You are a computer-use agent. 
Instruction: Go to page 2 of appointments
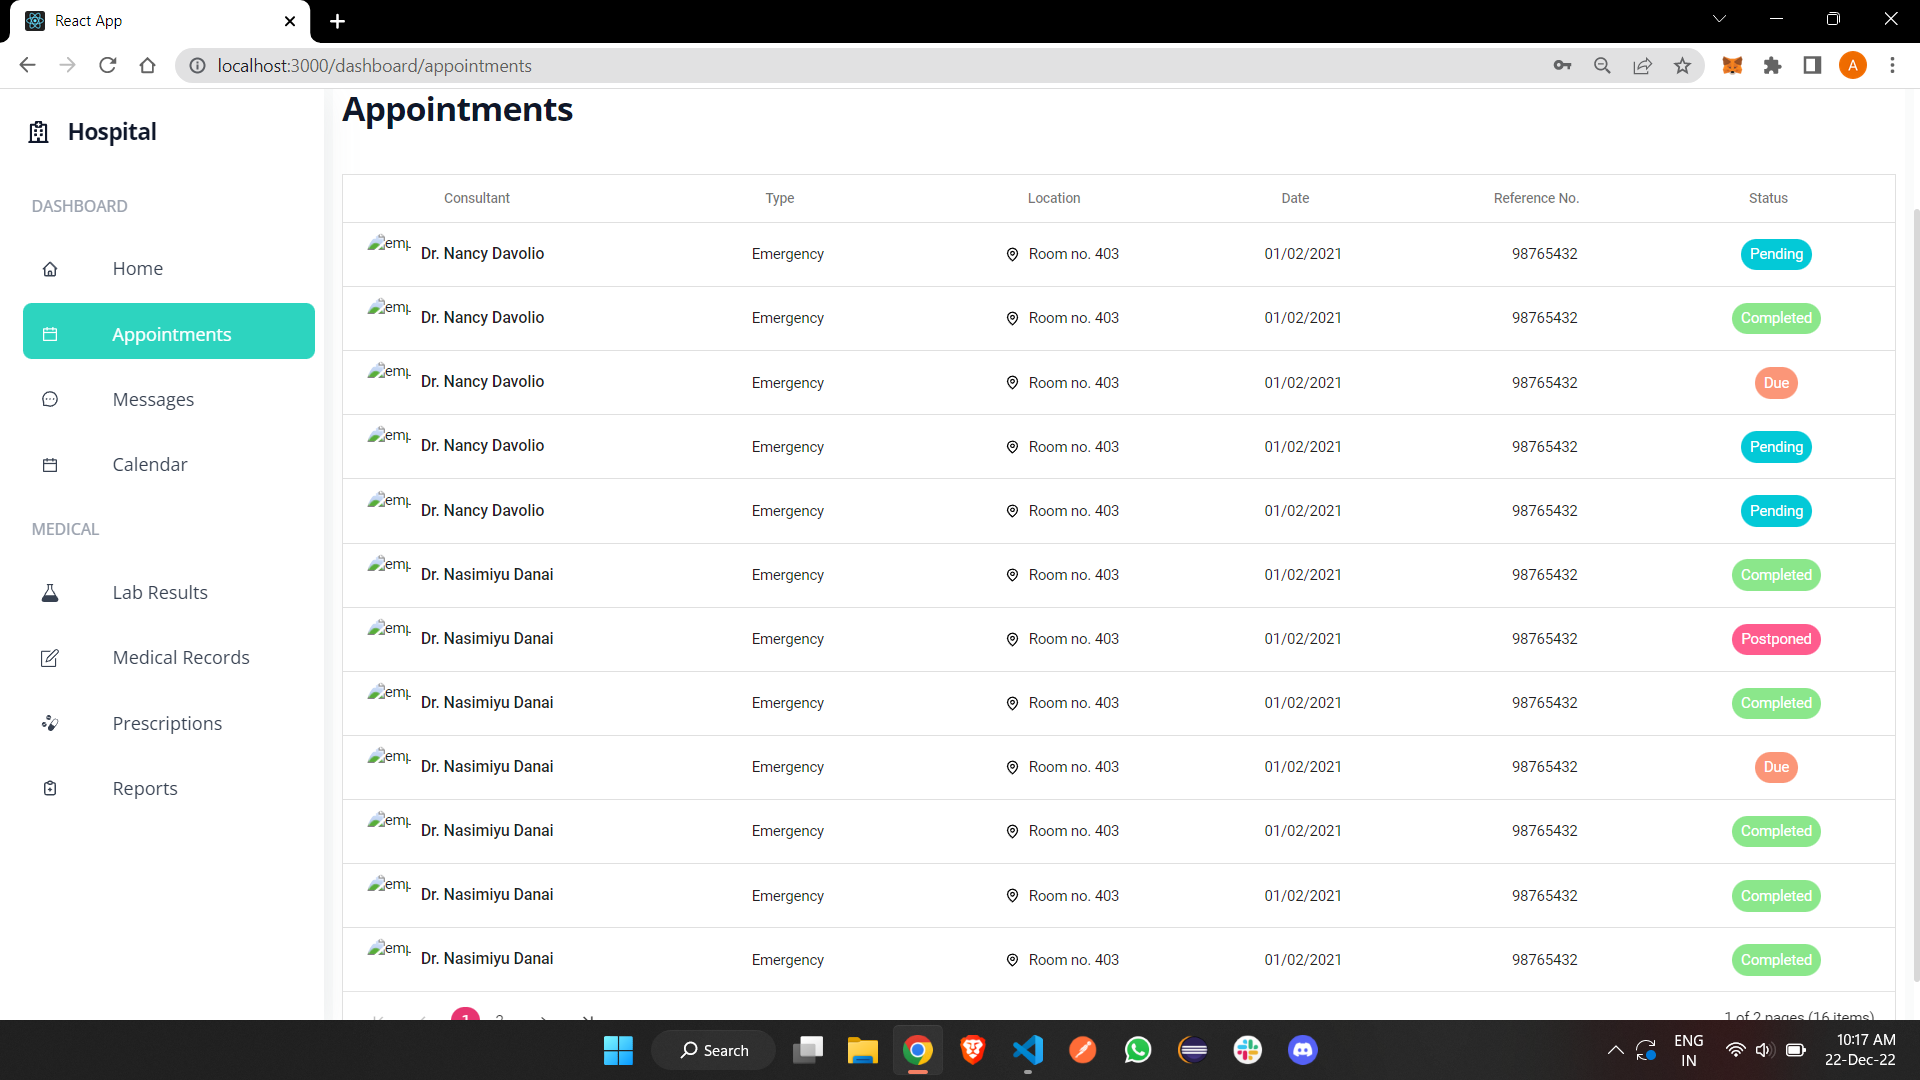click(x=499, y=1019)
